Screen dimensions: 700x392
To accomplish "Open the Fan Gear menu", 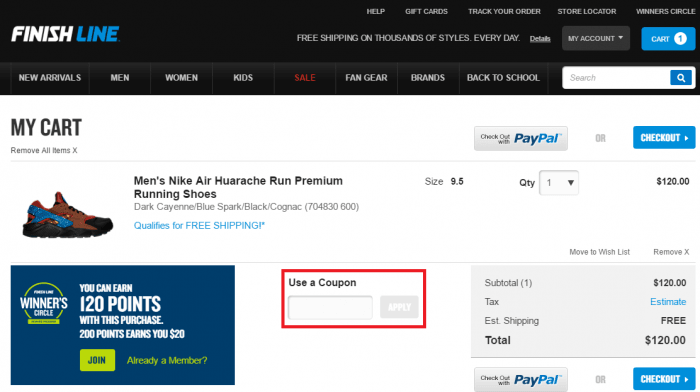I will point(366,78).
